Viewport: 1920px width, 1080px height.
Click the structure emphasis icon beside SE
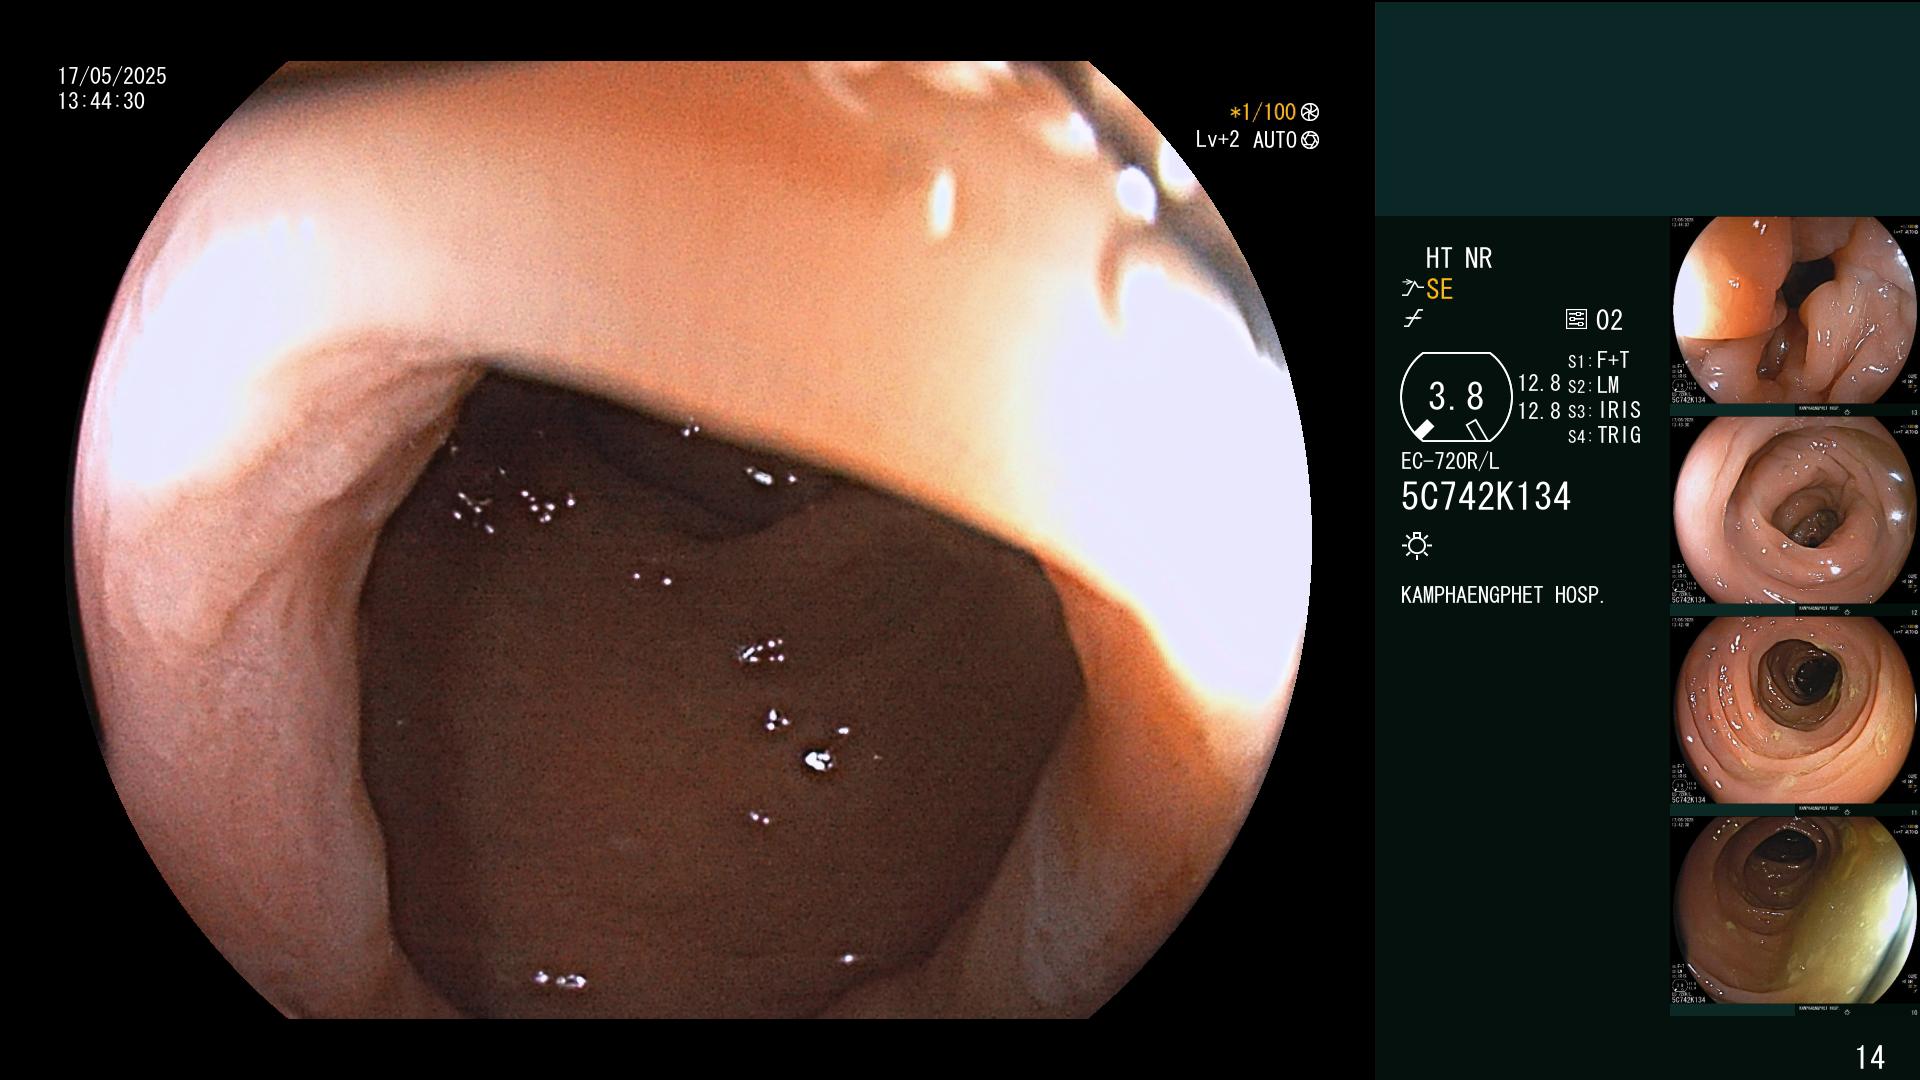(1412, 289)
